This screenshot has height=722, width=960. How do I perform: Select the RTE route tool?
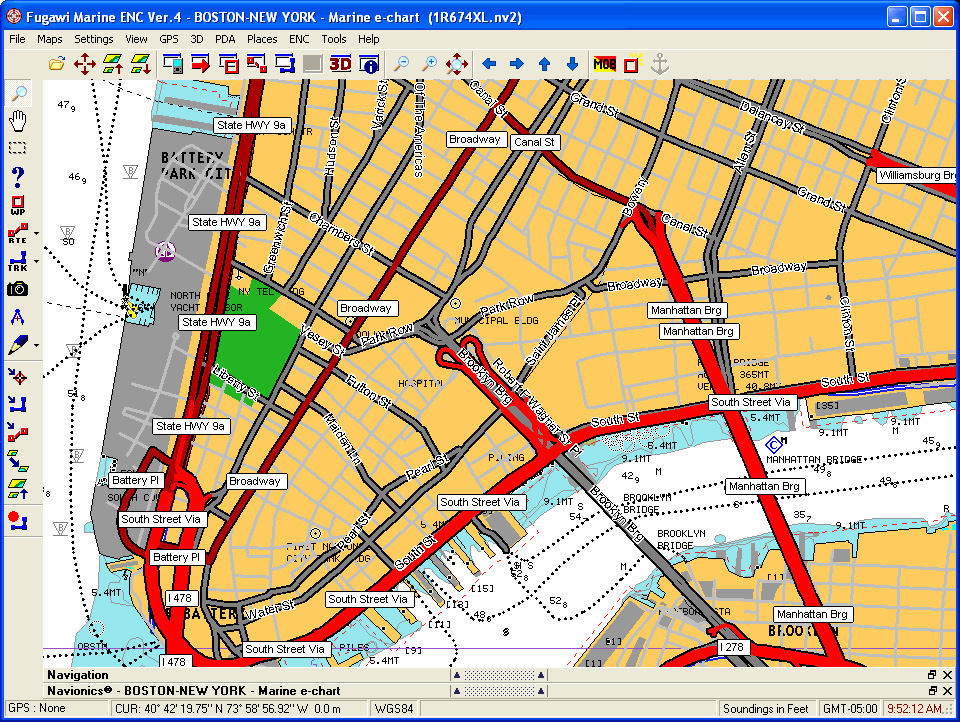click(18, 233)
